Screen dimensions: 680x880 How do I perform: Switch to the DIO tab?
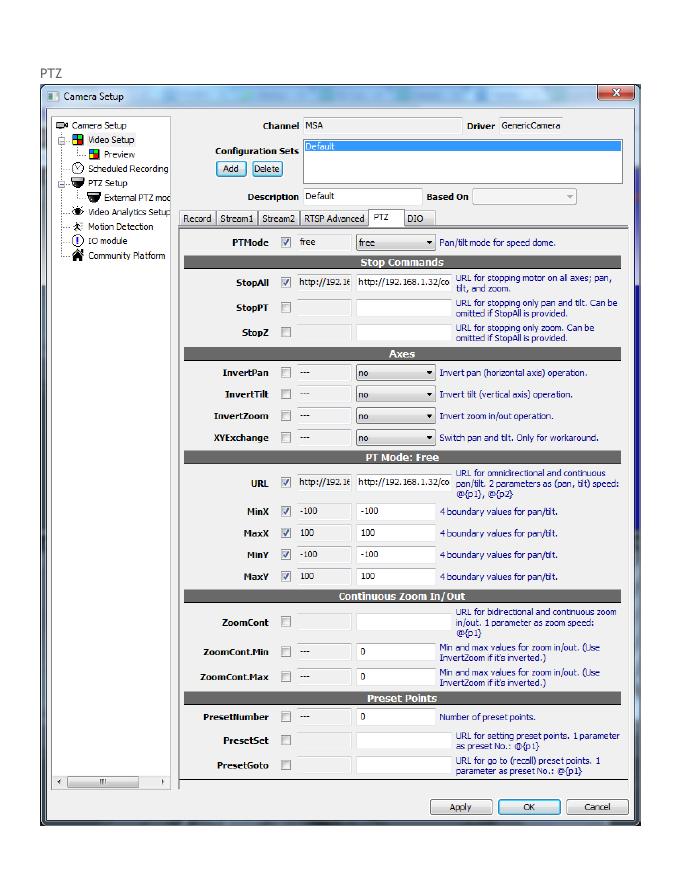click(x=415, y=218)
